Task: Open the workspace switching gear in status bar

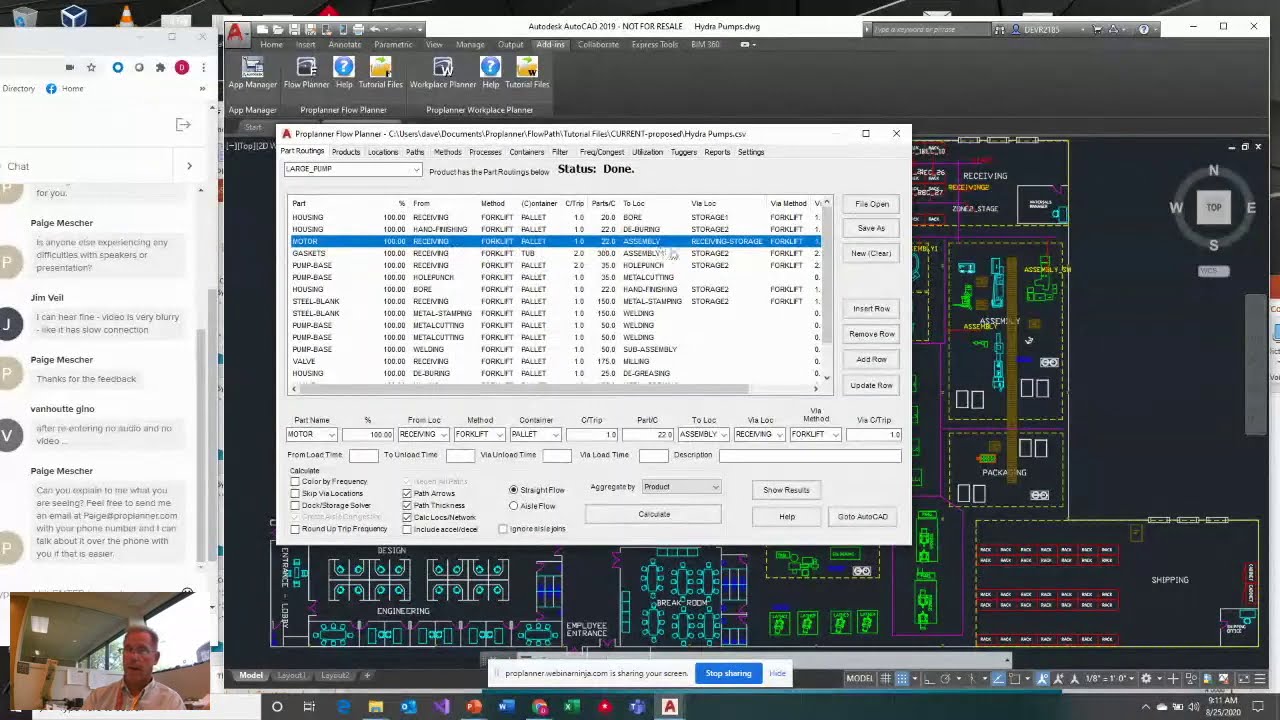Action: pyautogui.click(x=1146, y=678)
